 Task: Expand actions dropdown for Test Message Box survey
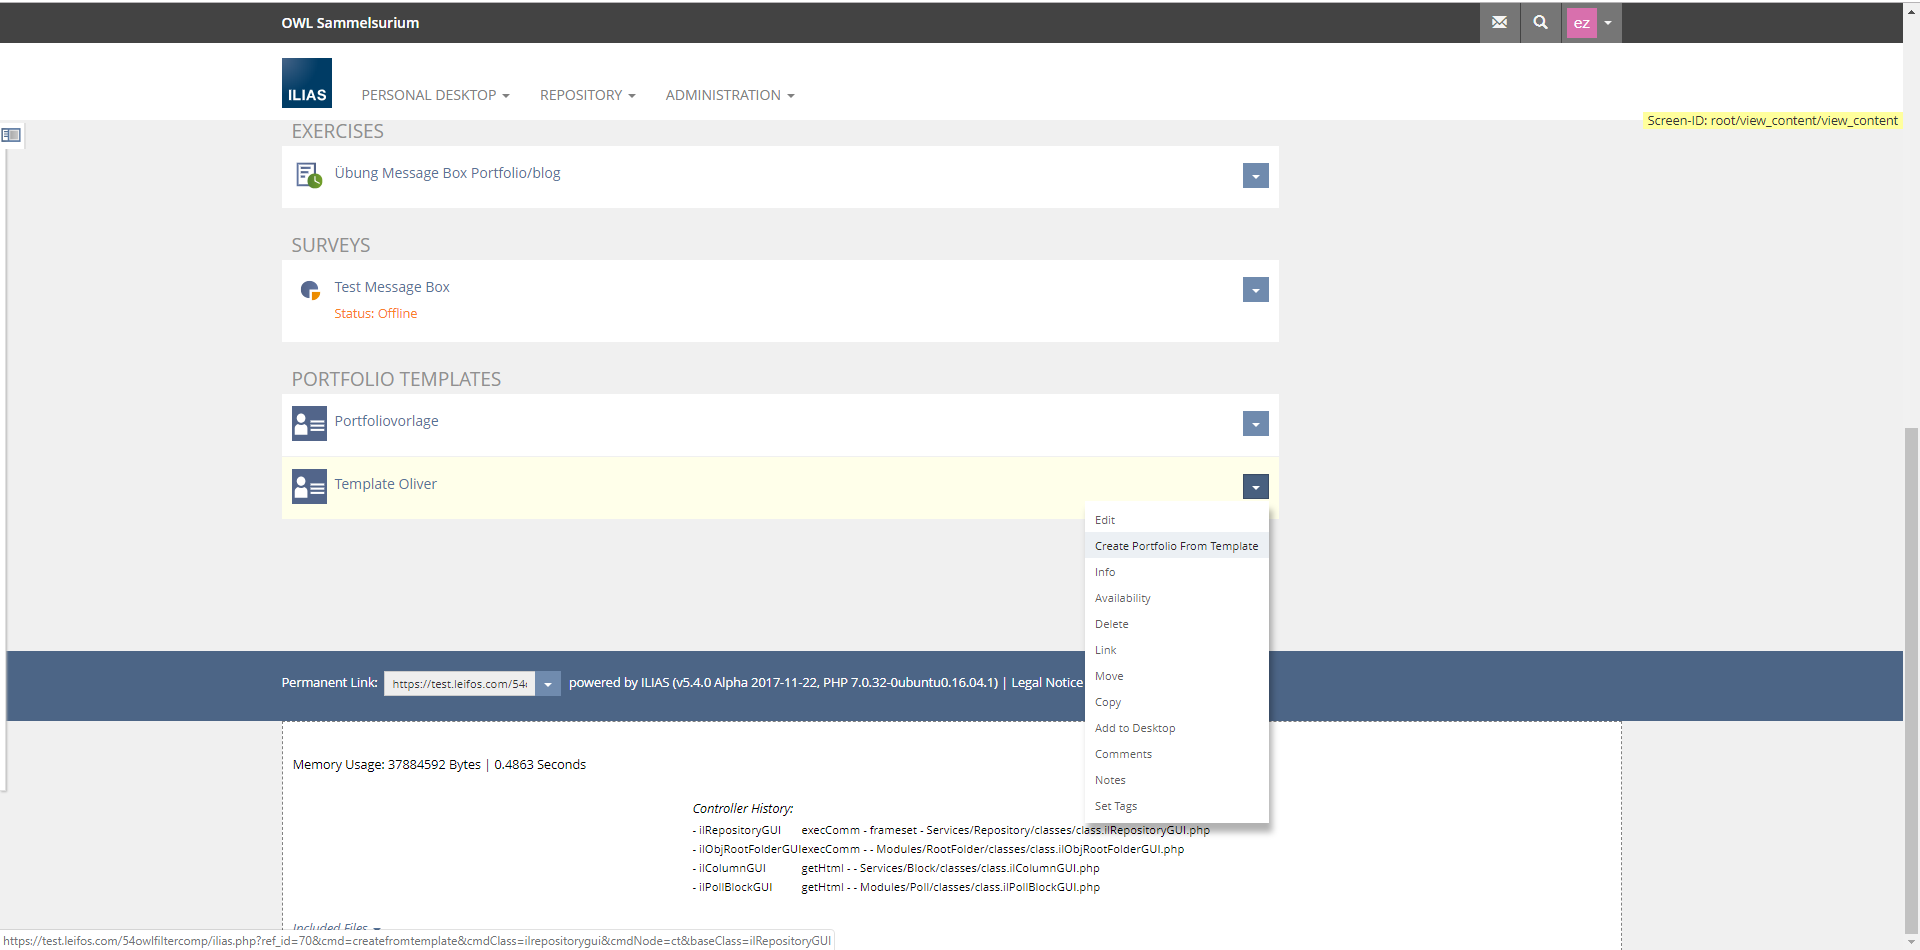pos(1255,290)
